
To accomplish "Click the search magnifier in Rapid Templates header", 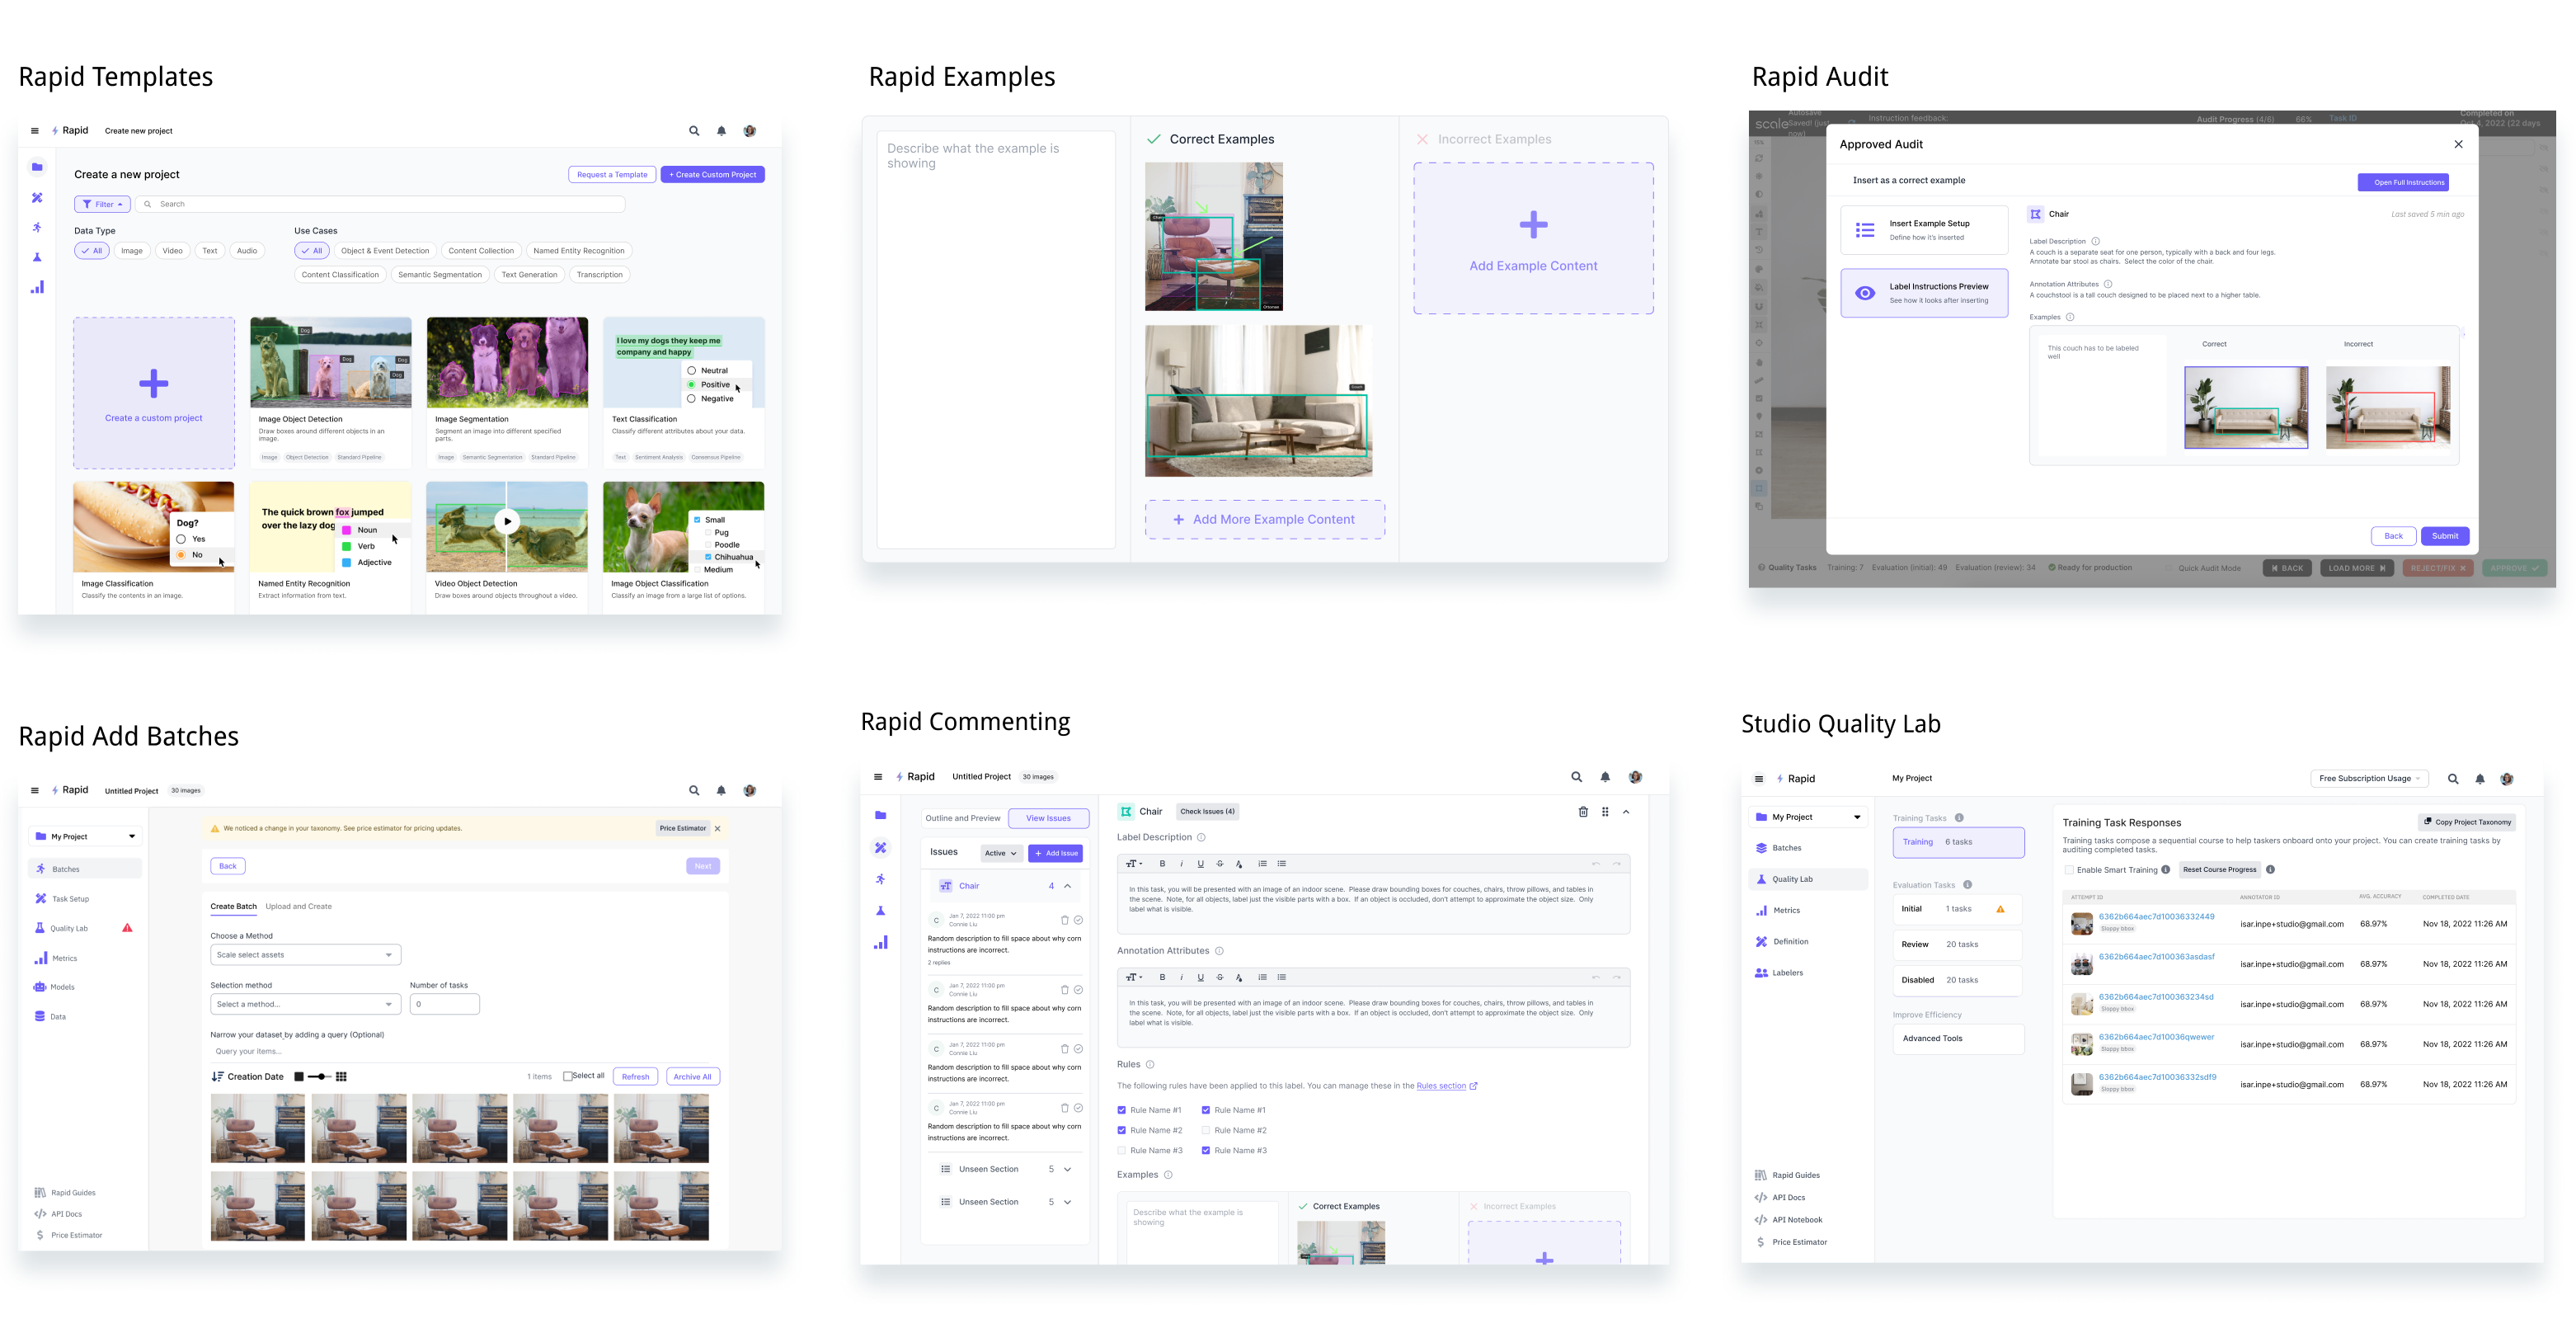I will (693, 131).
